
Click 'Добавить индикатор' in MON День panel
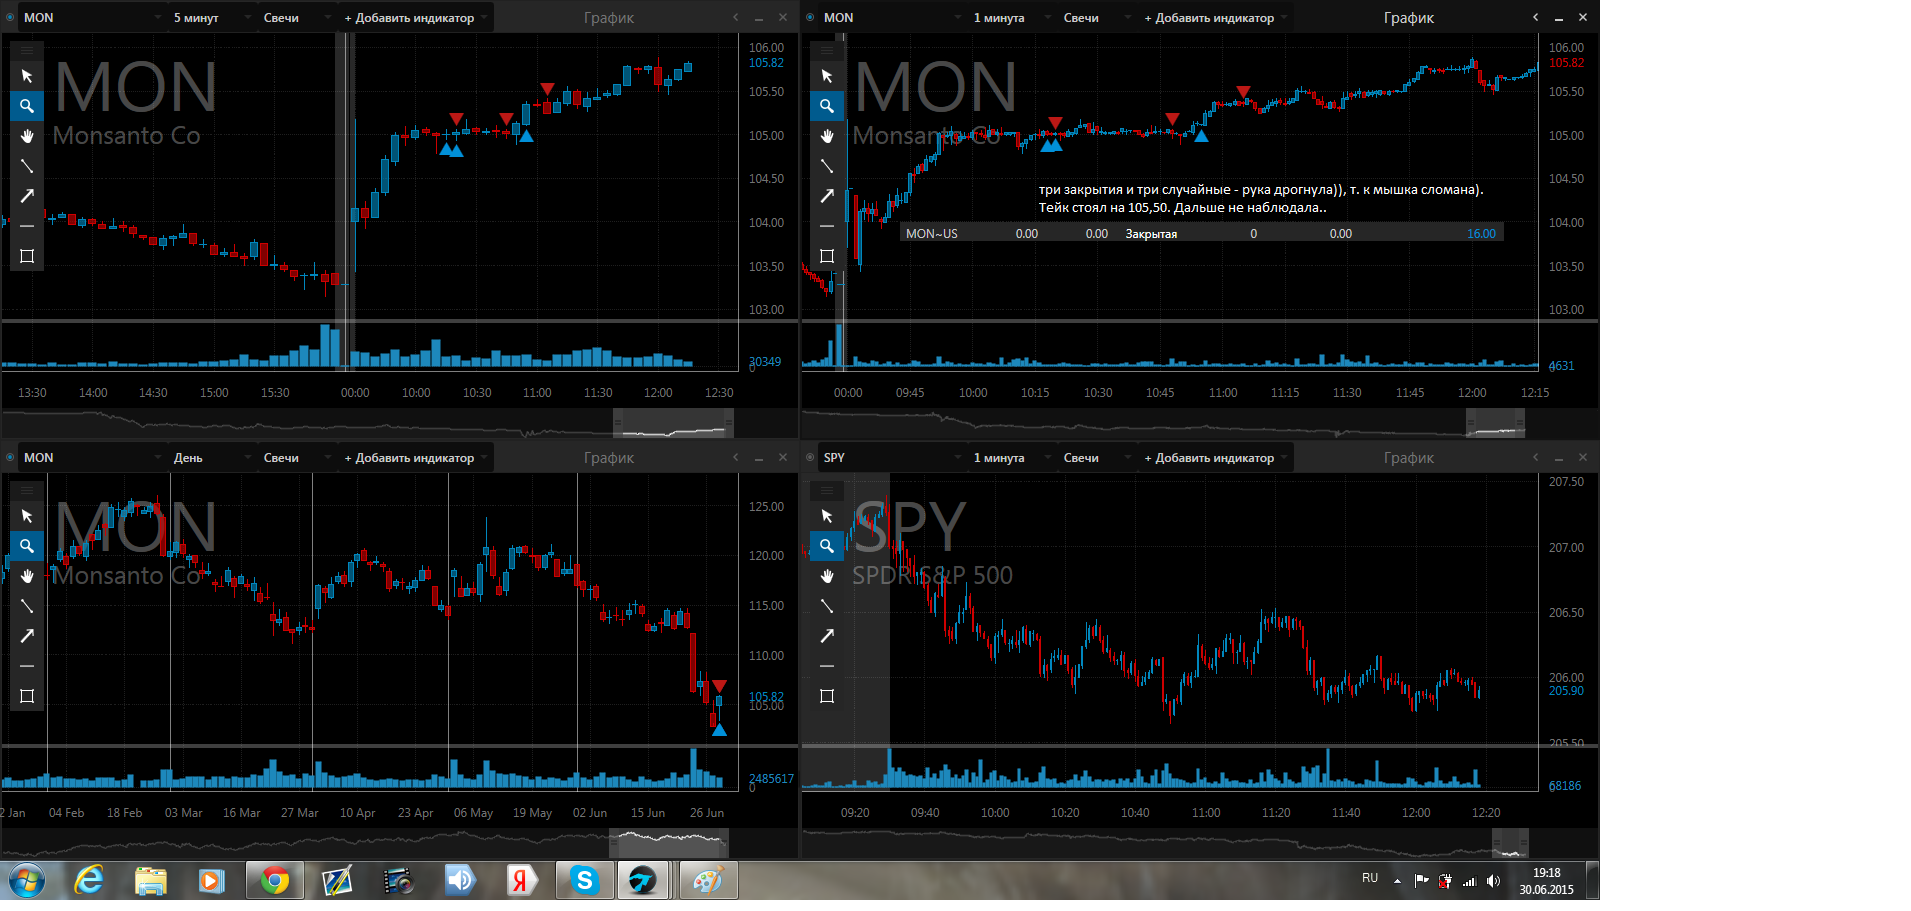coord(415,457)
